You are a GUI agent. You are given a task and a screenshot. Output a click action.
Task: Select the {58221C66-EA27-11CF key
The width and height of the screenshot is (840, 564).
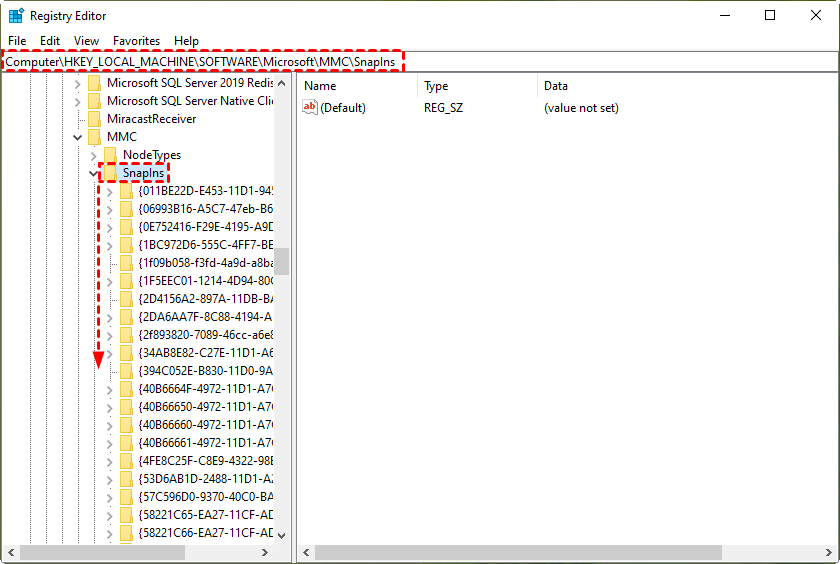coord(205,533)
